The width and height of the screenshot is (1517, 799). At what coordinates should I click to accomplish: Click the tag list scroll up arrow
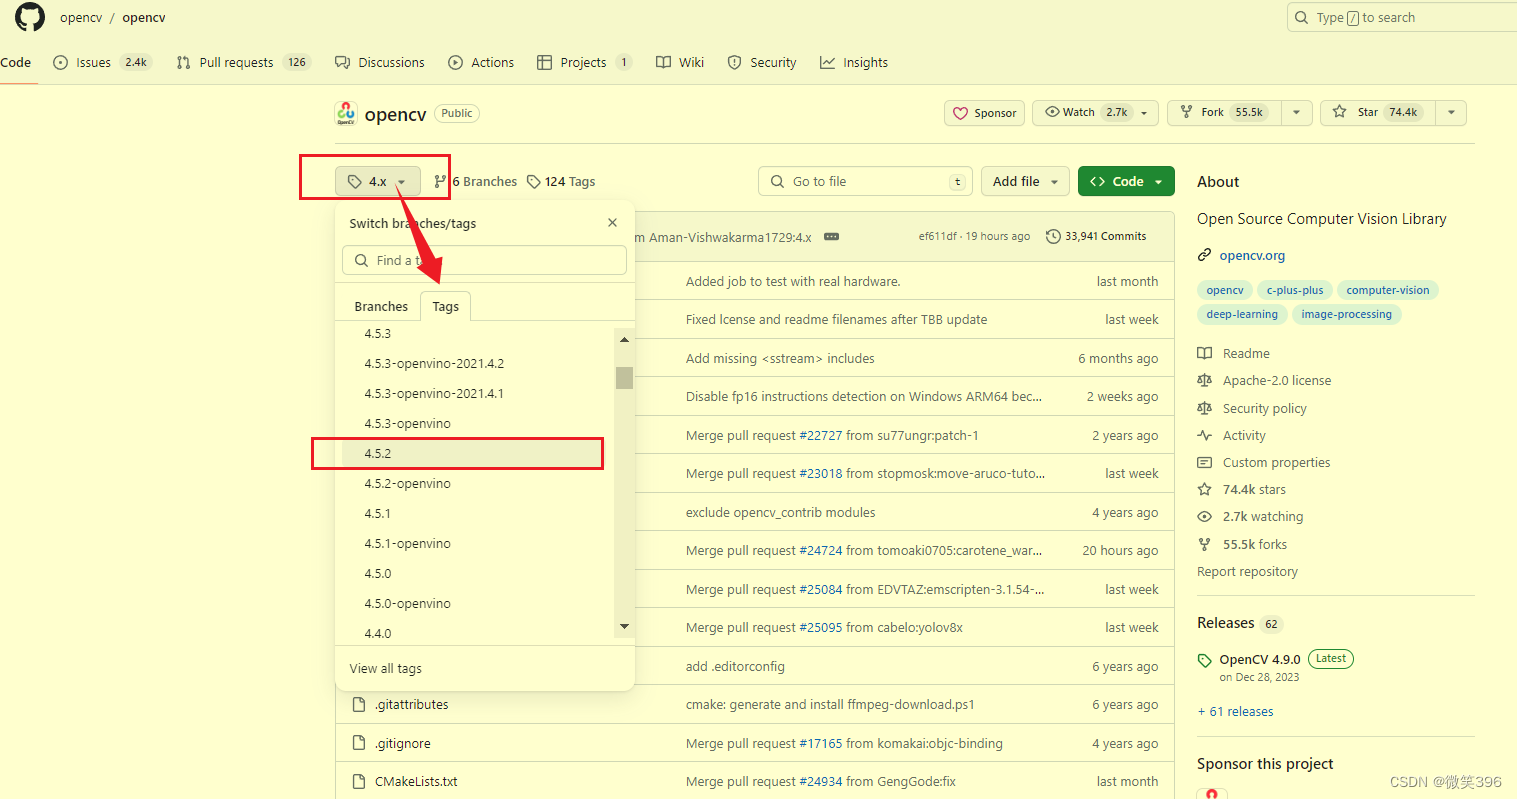(624, 340)
